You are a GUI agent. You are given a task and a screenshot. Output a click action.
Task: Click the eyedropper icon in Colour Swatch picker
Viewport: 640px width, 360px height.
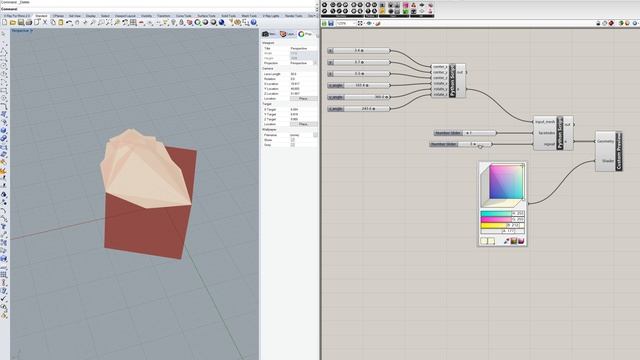[507, 241]
